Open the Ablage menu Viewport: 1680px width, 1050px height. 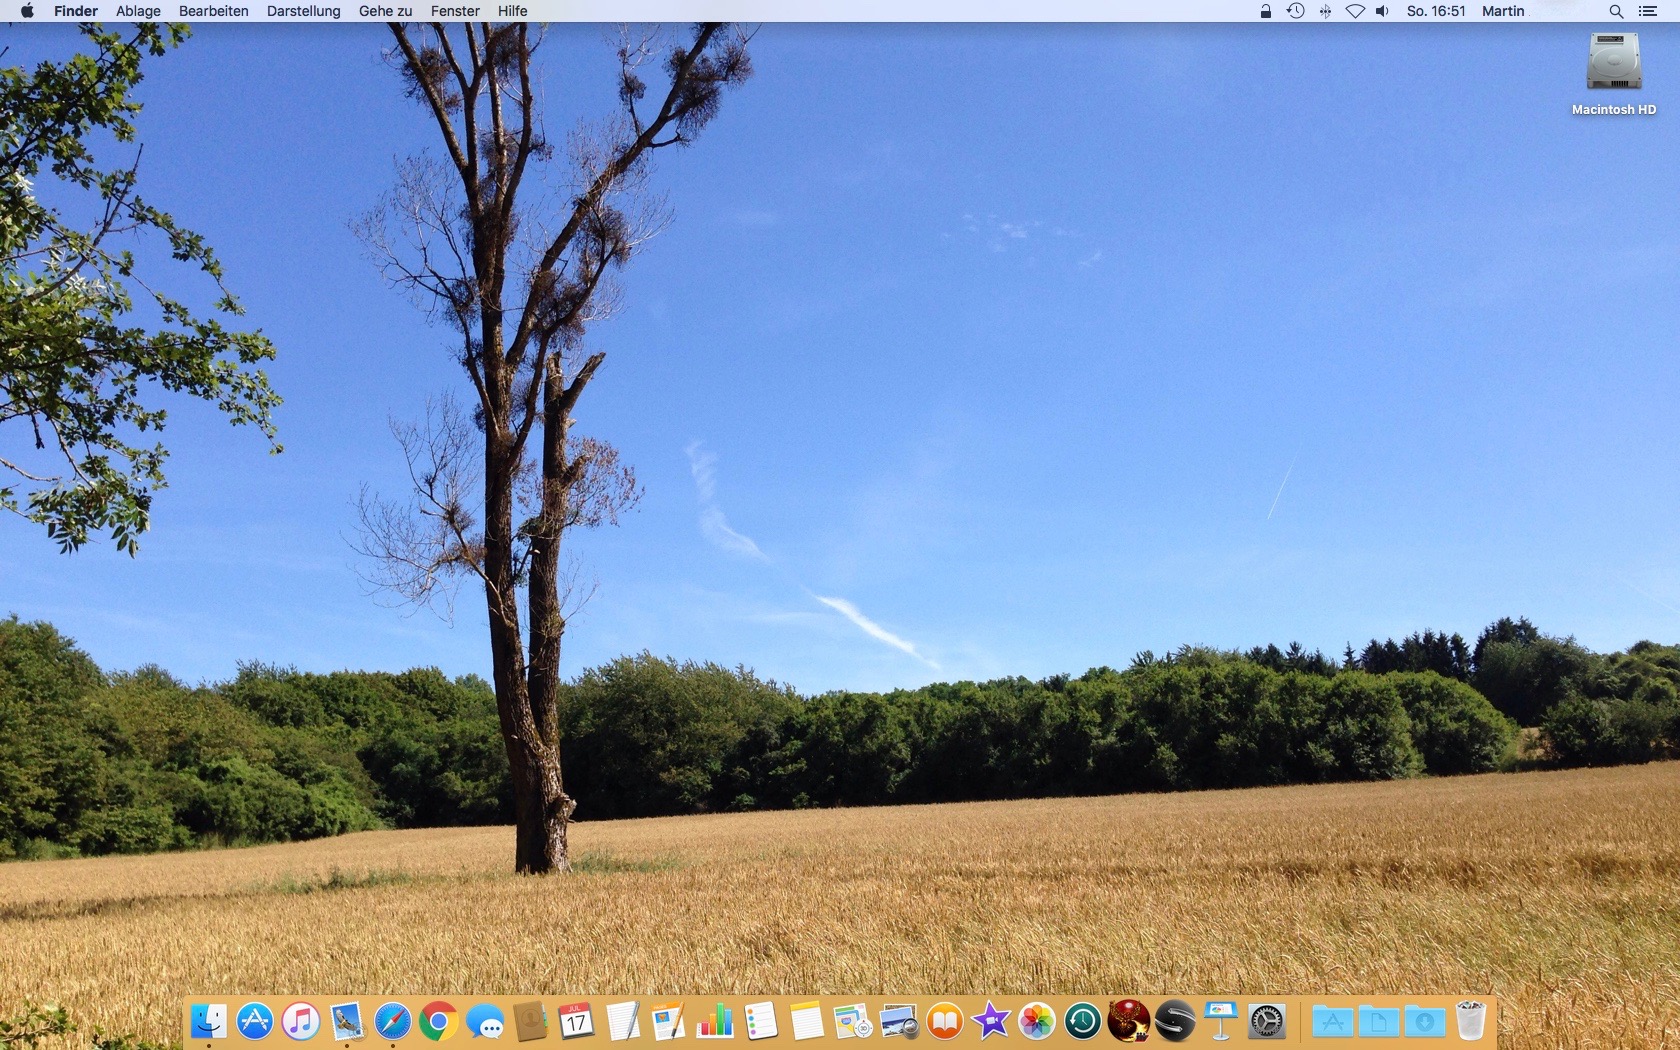[x=138, y=11]
